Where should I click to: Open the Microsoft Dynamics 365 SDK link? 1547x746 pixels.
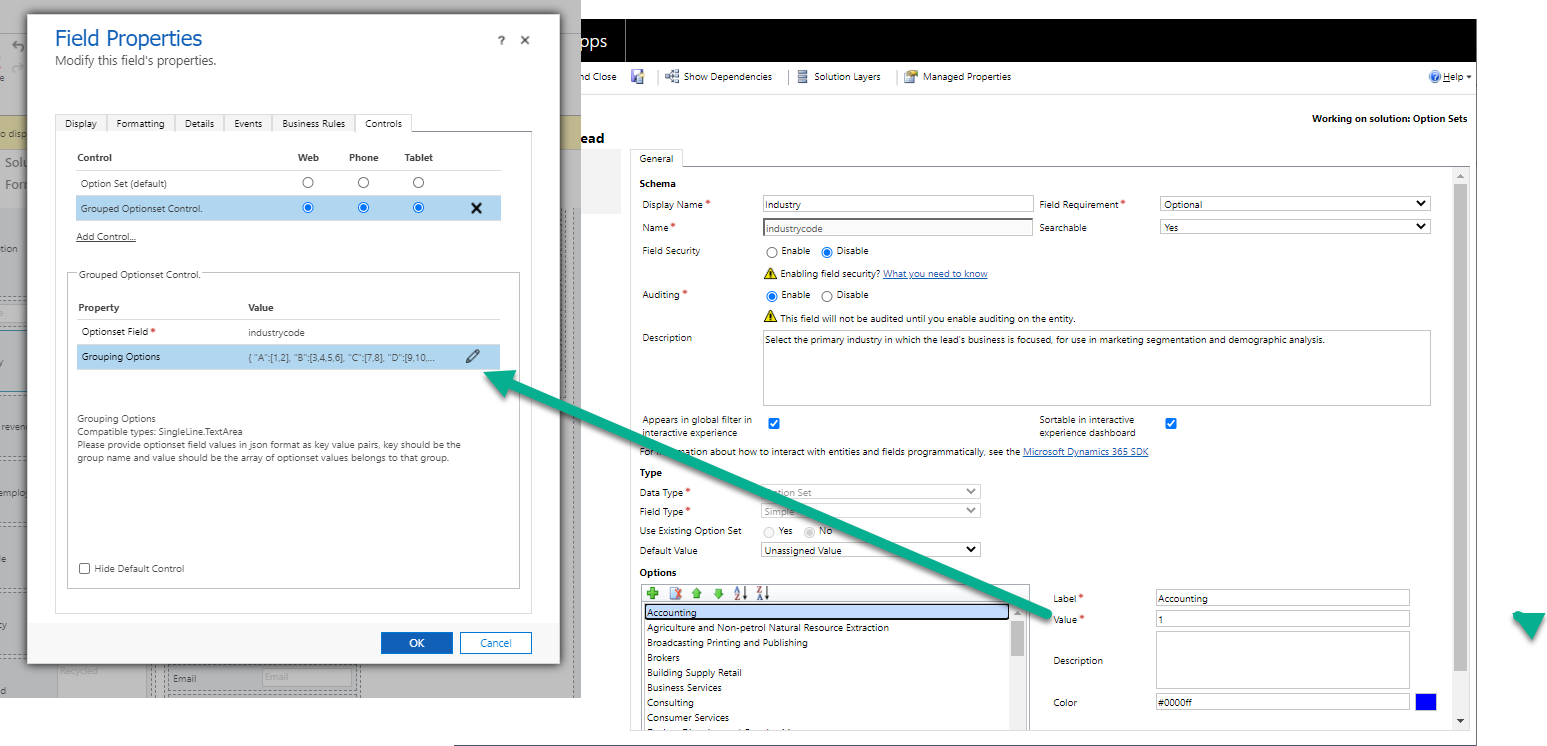pyautogui.click(x=1085, y=451)
